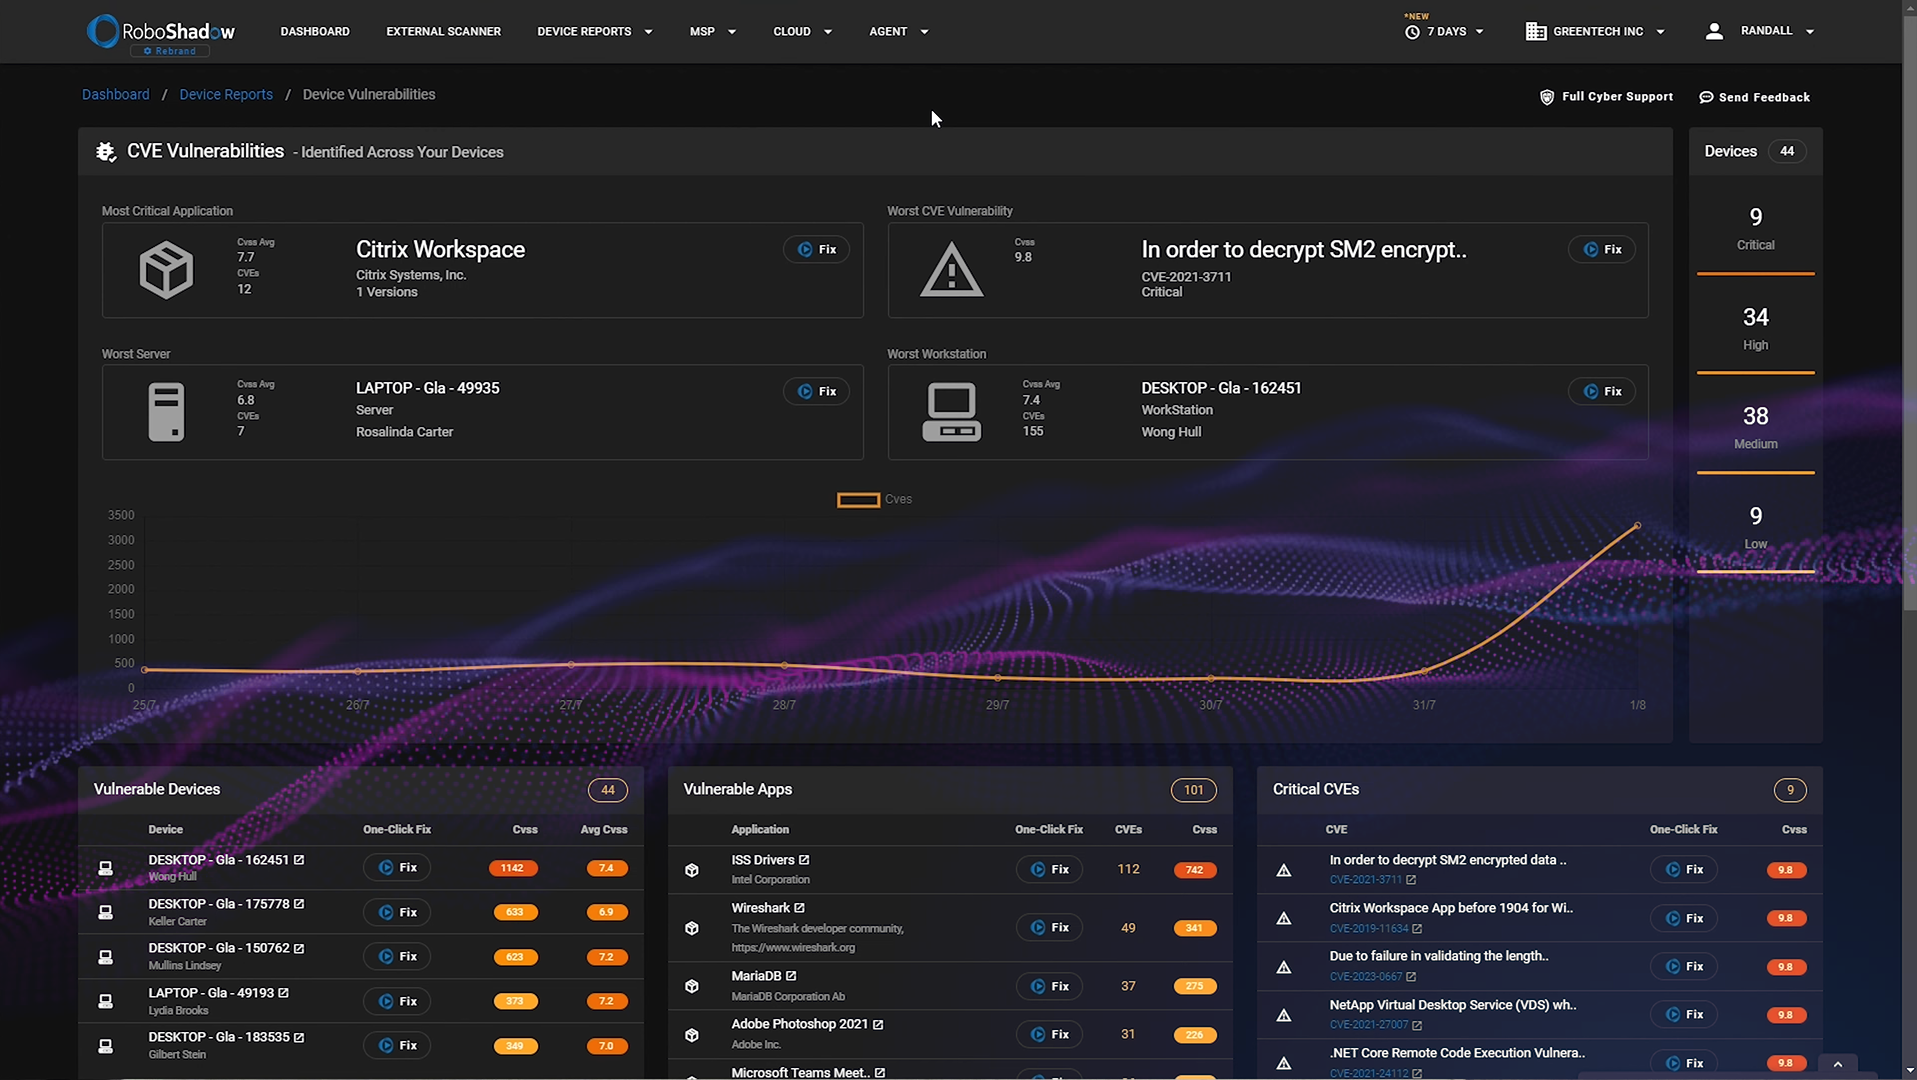Expand the Agent menu chevron
Screen dimensions: 1917x1080
(x=925, y=31)
